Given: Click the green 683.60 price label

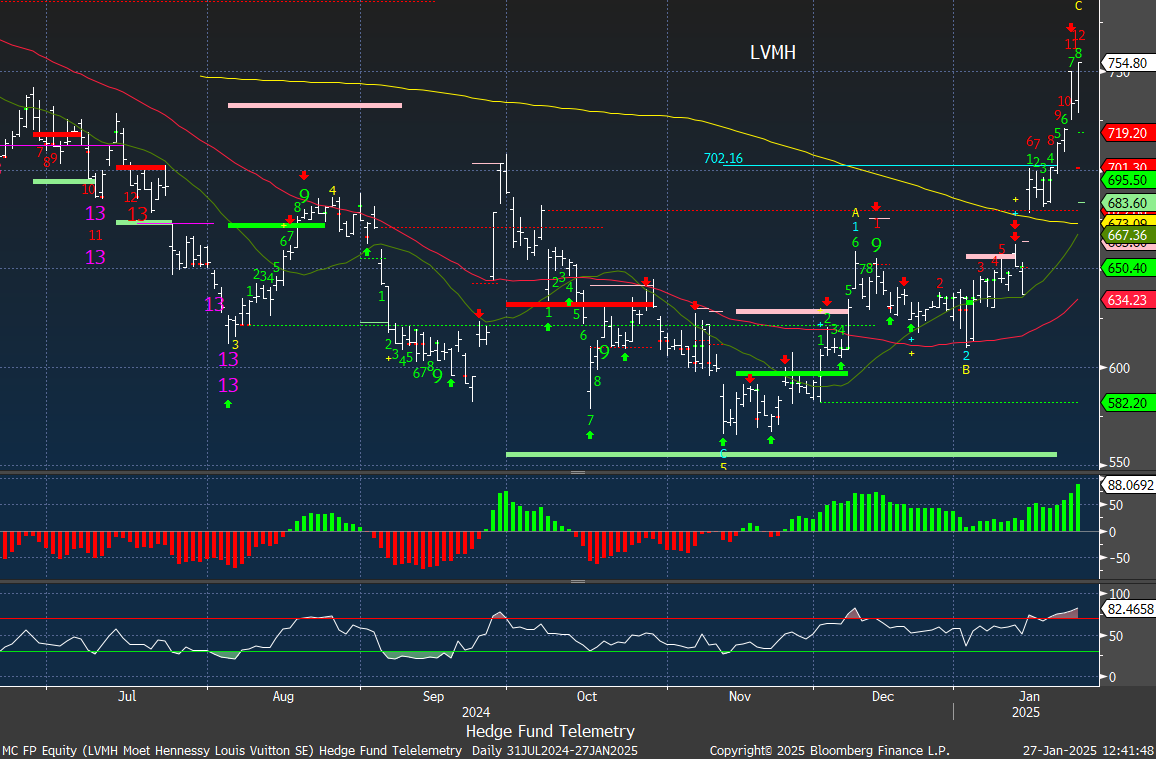Looking at the screenshot, I should pos(1128,203).
